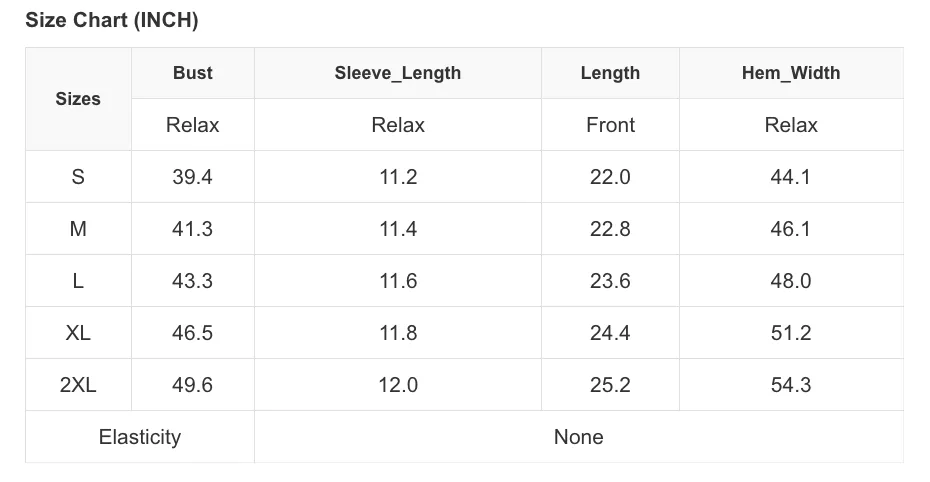Click the Size Chart (INCH) heading
The width and height of the screenshot is (930, 482).
(x=112, y=20)
